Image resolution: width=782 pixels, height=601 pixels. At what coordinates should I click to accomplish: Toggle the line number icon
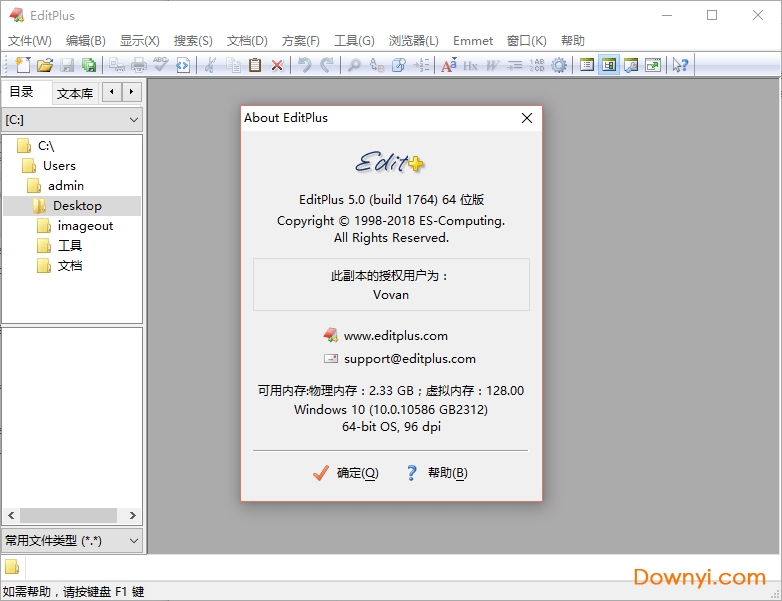537,65
